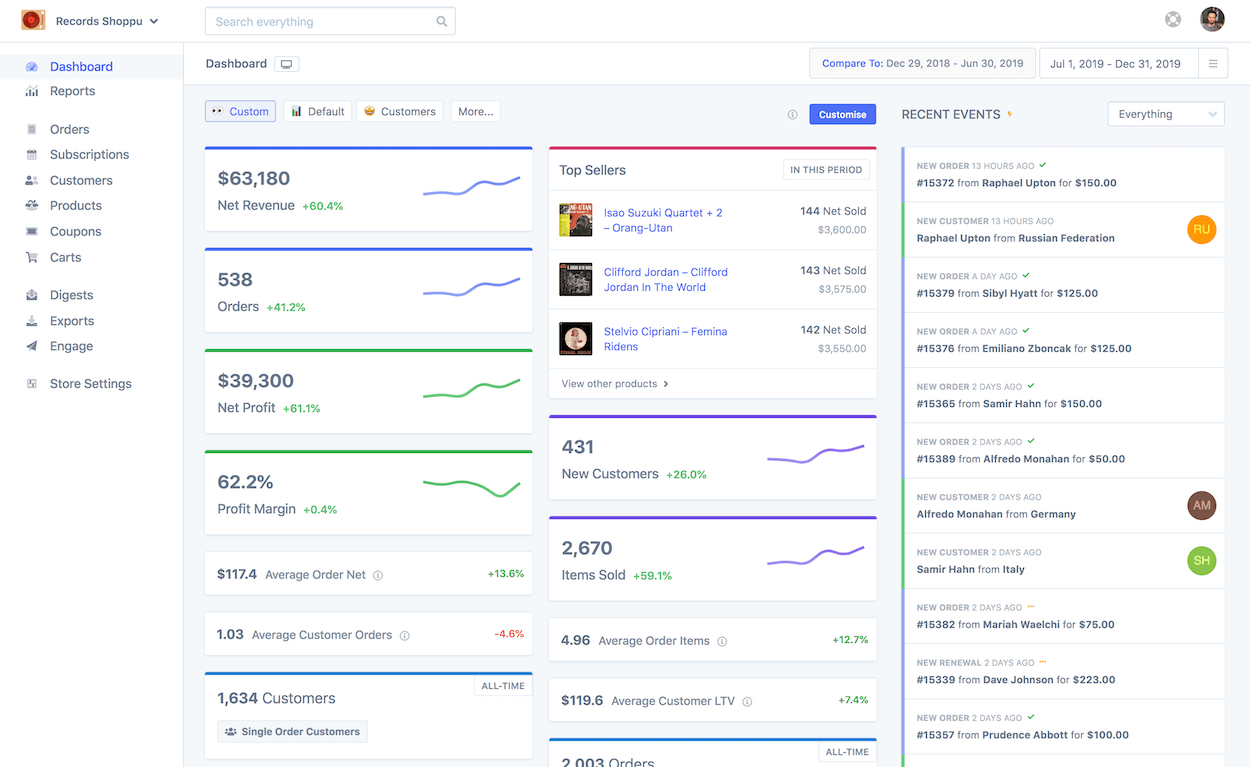Open the Everything events filter dropdown
The width and height of the screenshot is (1250, 767).
(x=1165, y=113)
